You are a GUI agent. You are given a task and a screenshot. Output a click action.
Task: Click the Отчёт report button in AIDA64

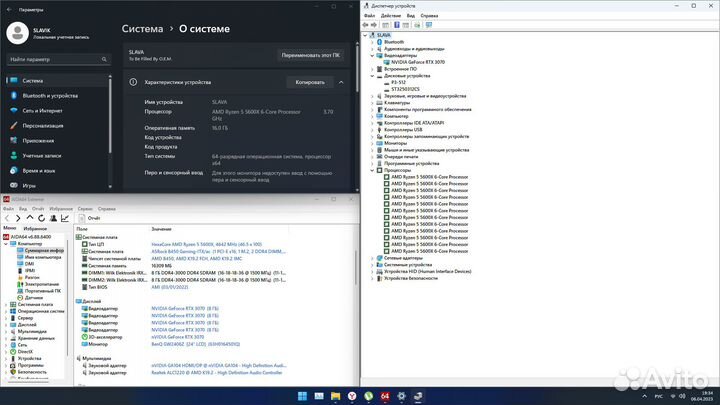pyautogui.click(x=90, y=218)
